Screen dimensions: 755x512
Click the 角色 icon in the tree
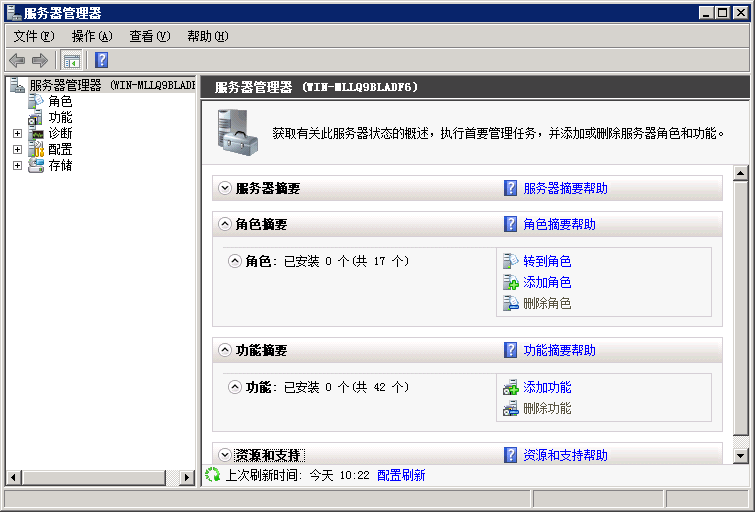point(36,101)
